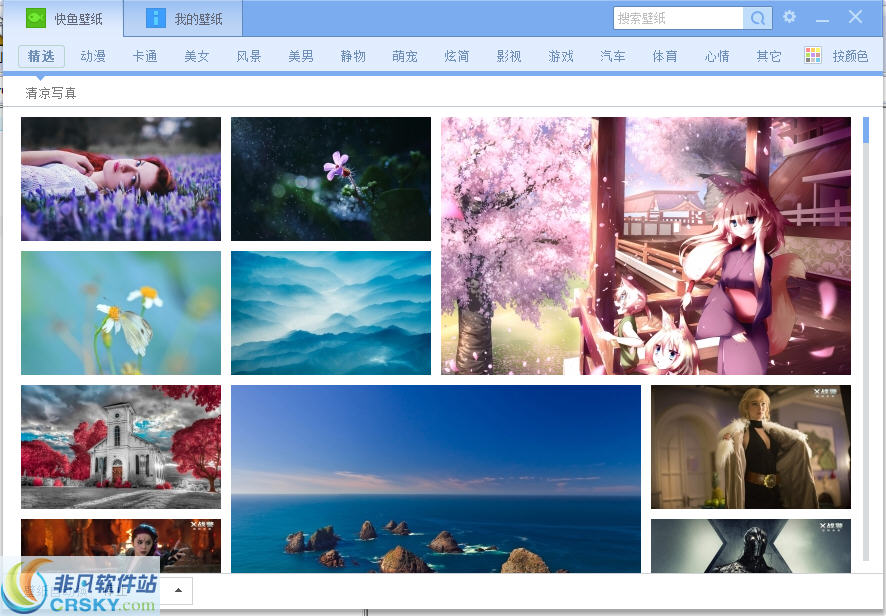Open the settings gear icon
The width and height of the screenshot is (886, 616).
[x=789, y=16]
